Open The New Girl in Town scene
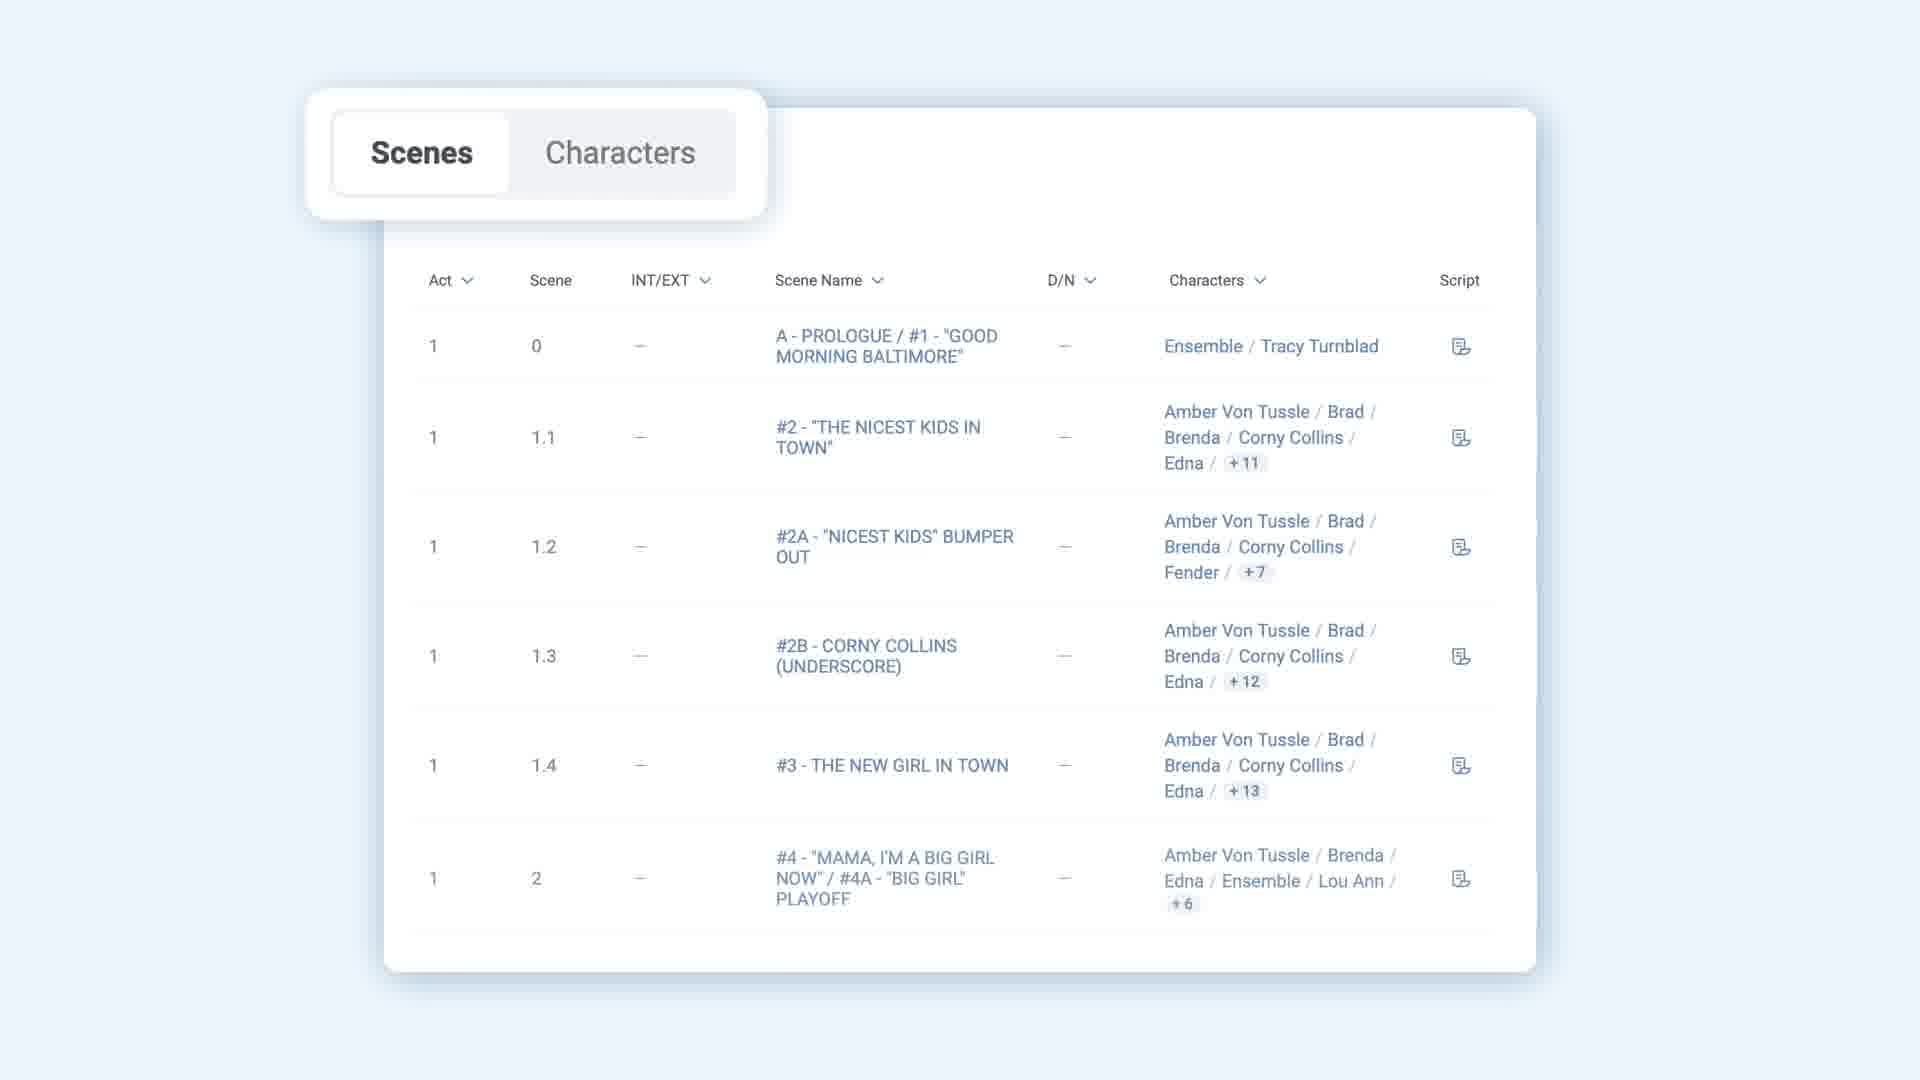Viewport: 1920px width, 1080px height. (892, 765)
